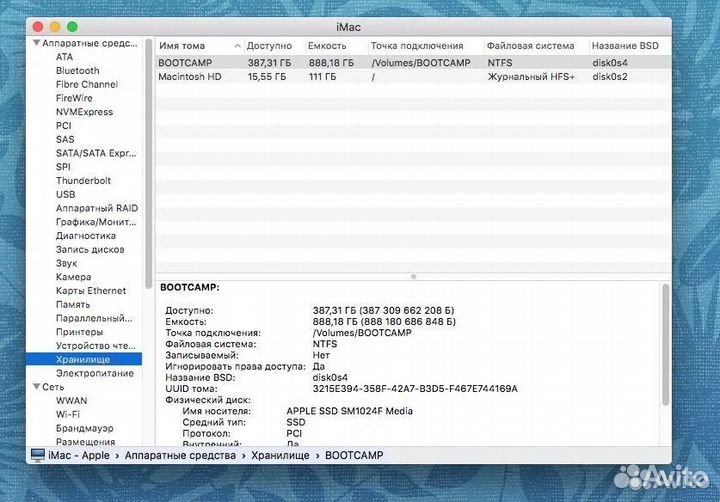Select WWAN under Сеть
This screenshot has height=502, width=720.
[71, 401]
